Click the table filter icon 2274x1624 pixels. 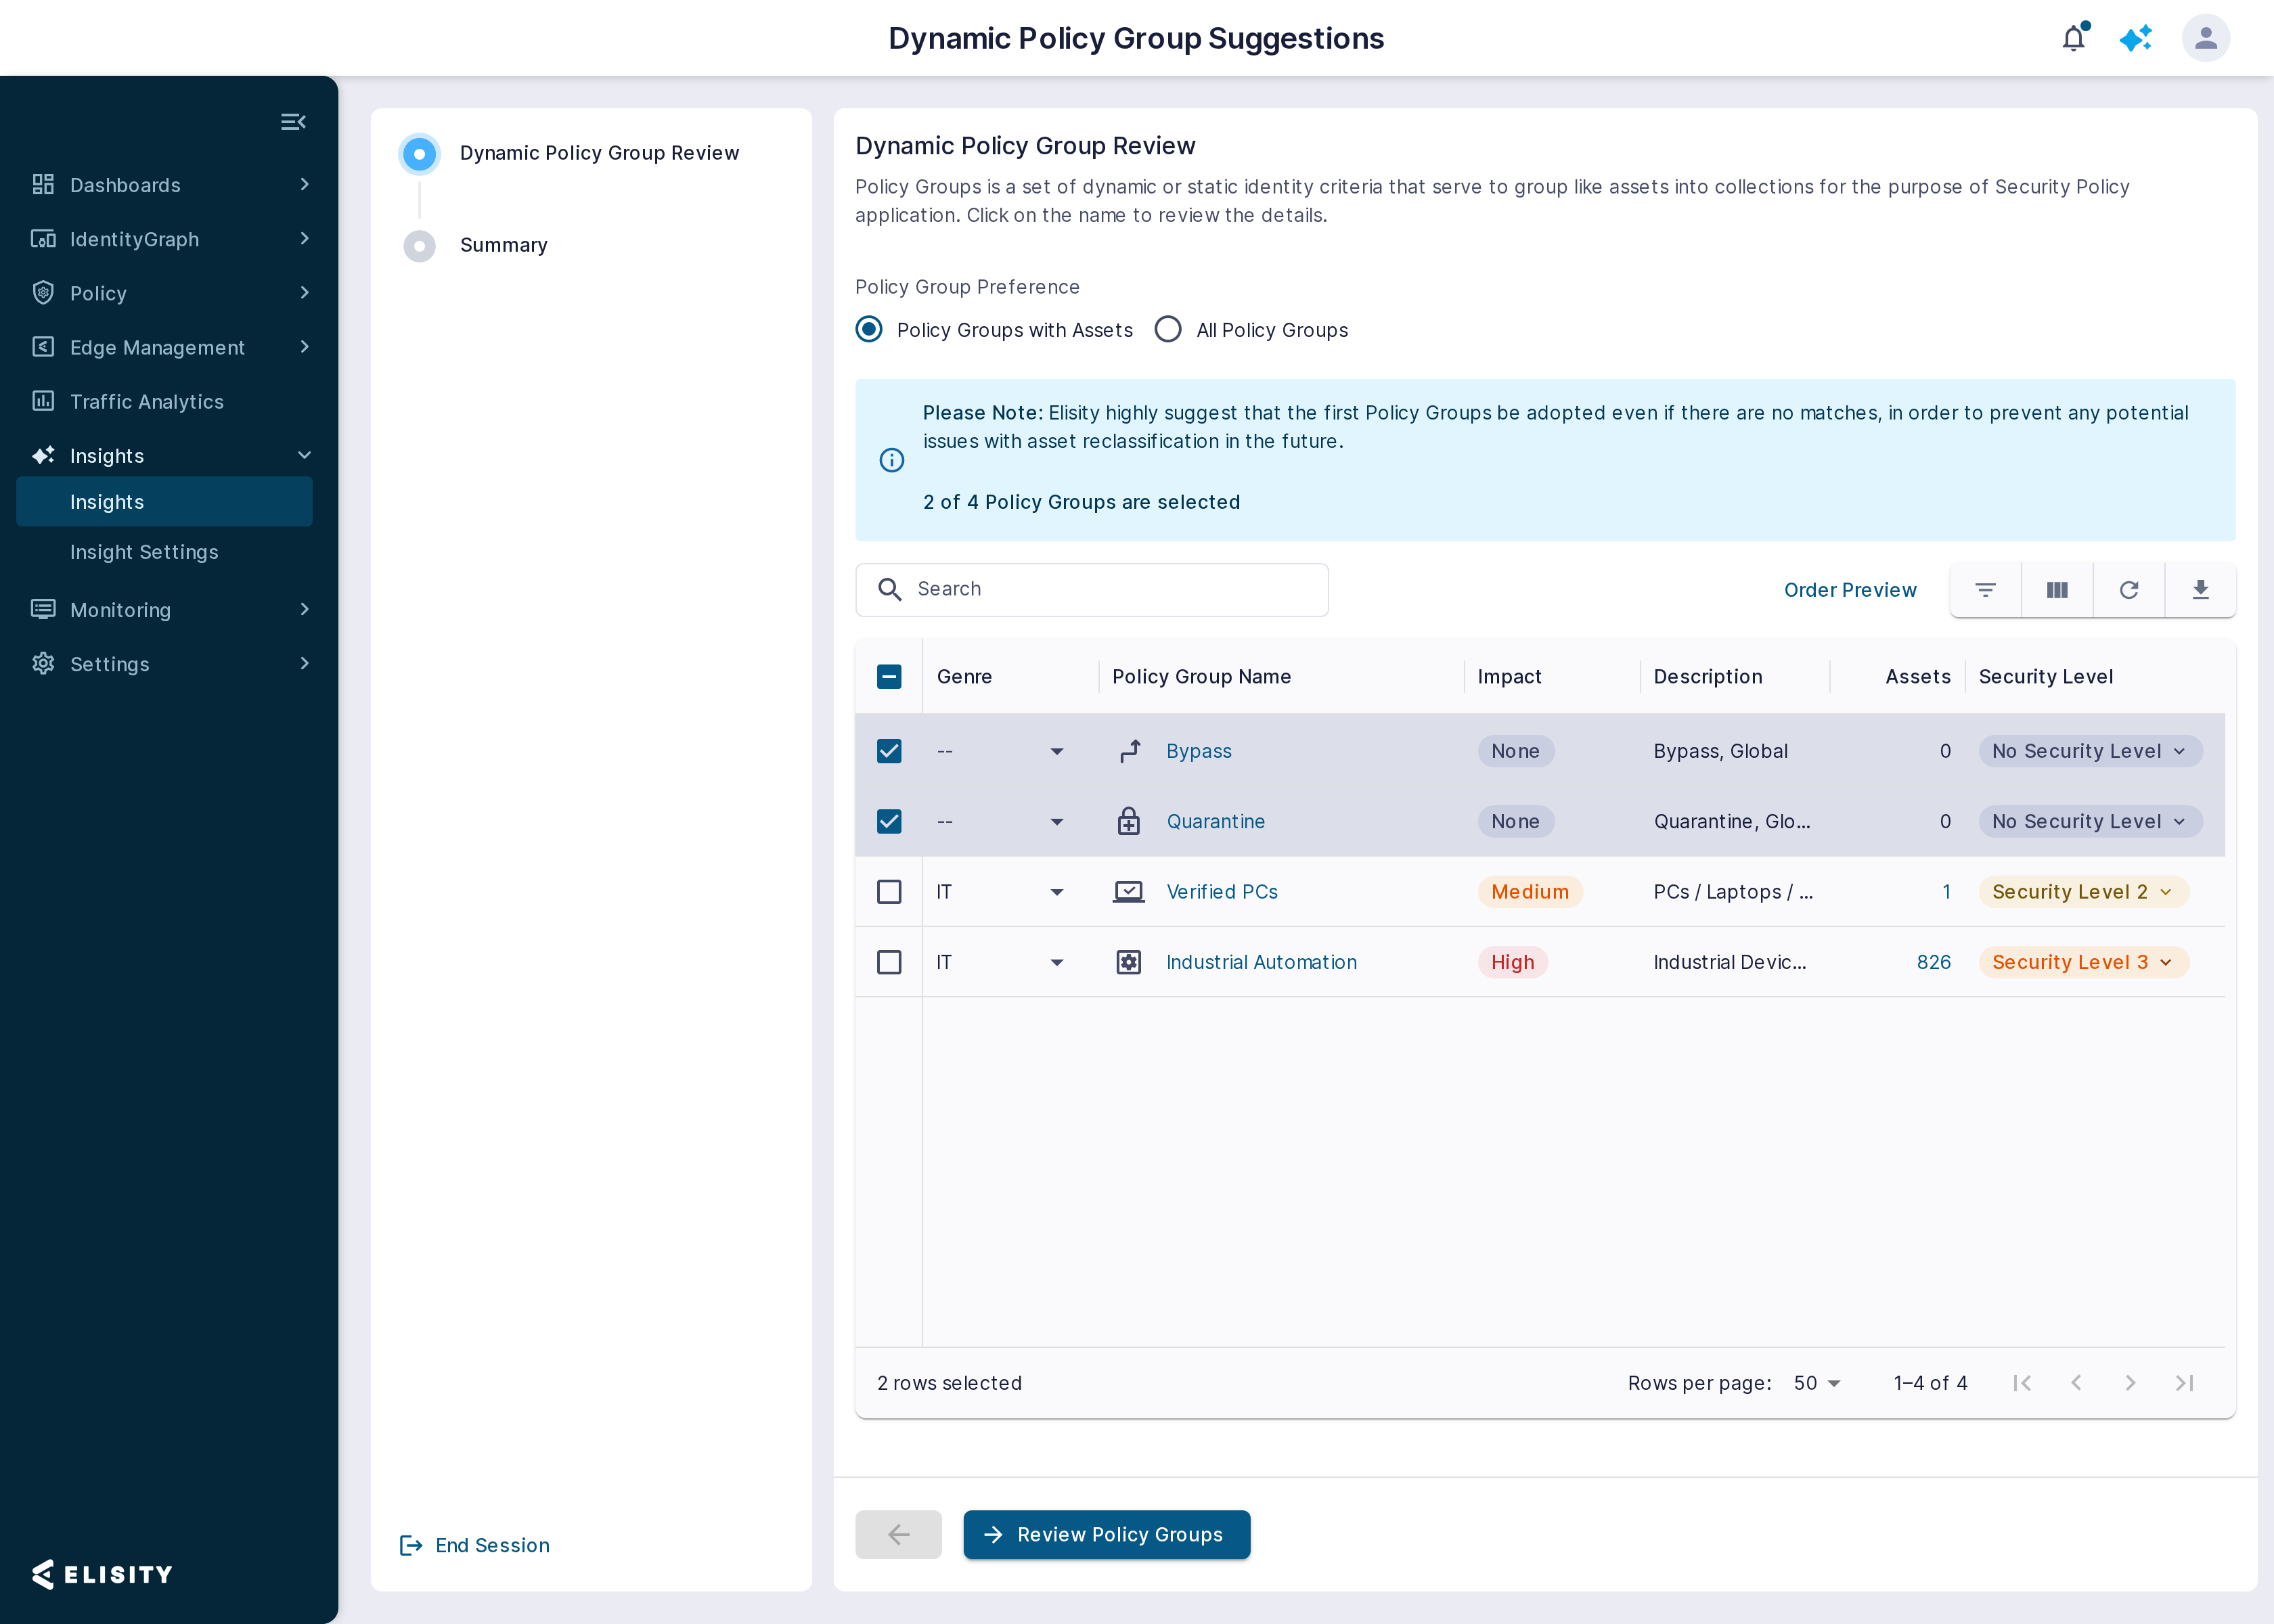pos(1985,590)
